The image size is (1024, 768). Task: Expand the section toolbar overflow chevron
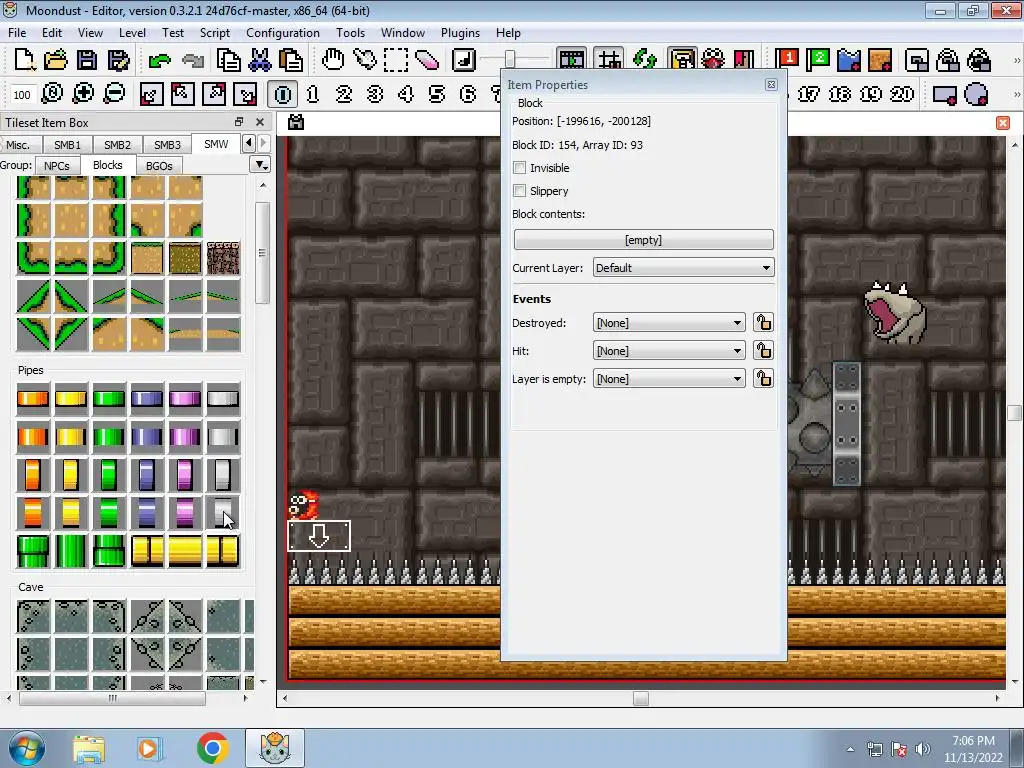(1016, 95)
